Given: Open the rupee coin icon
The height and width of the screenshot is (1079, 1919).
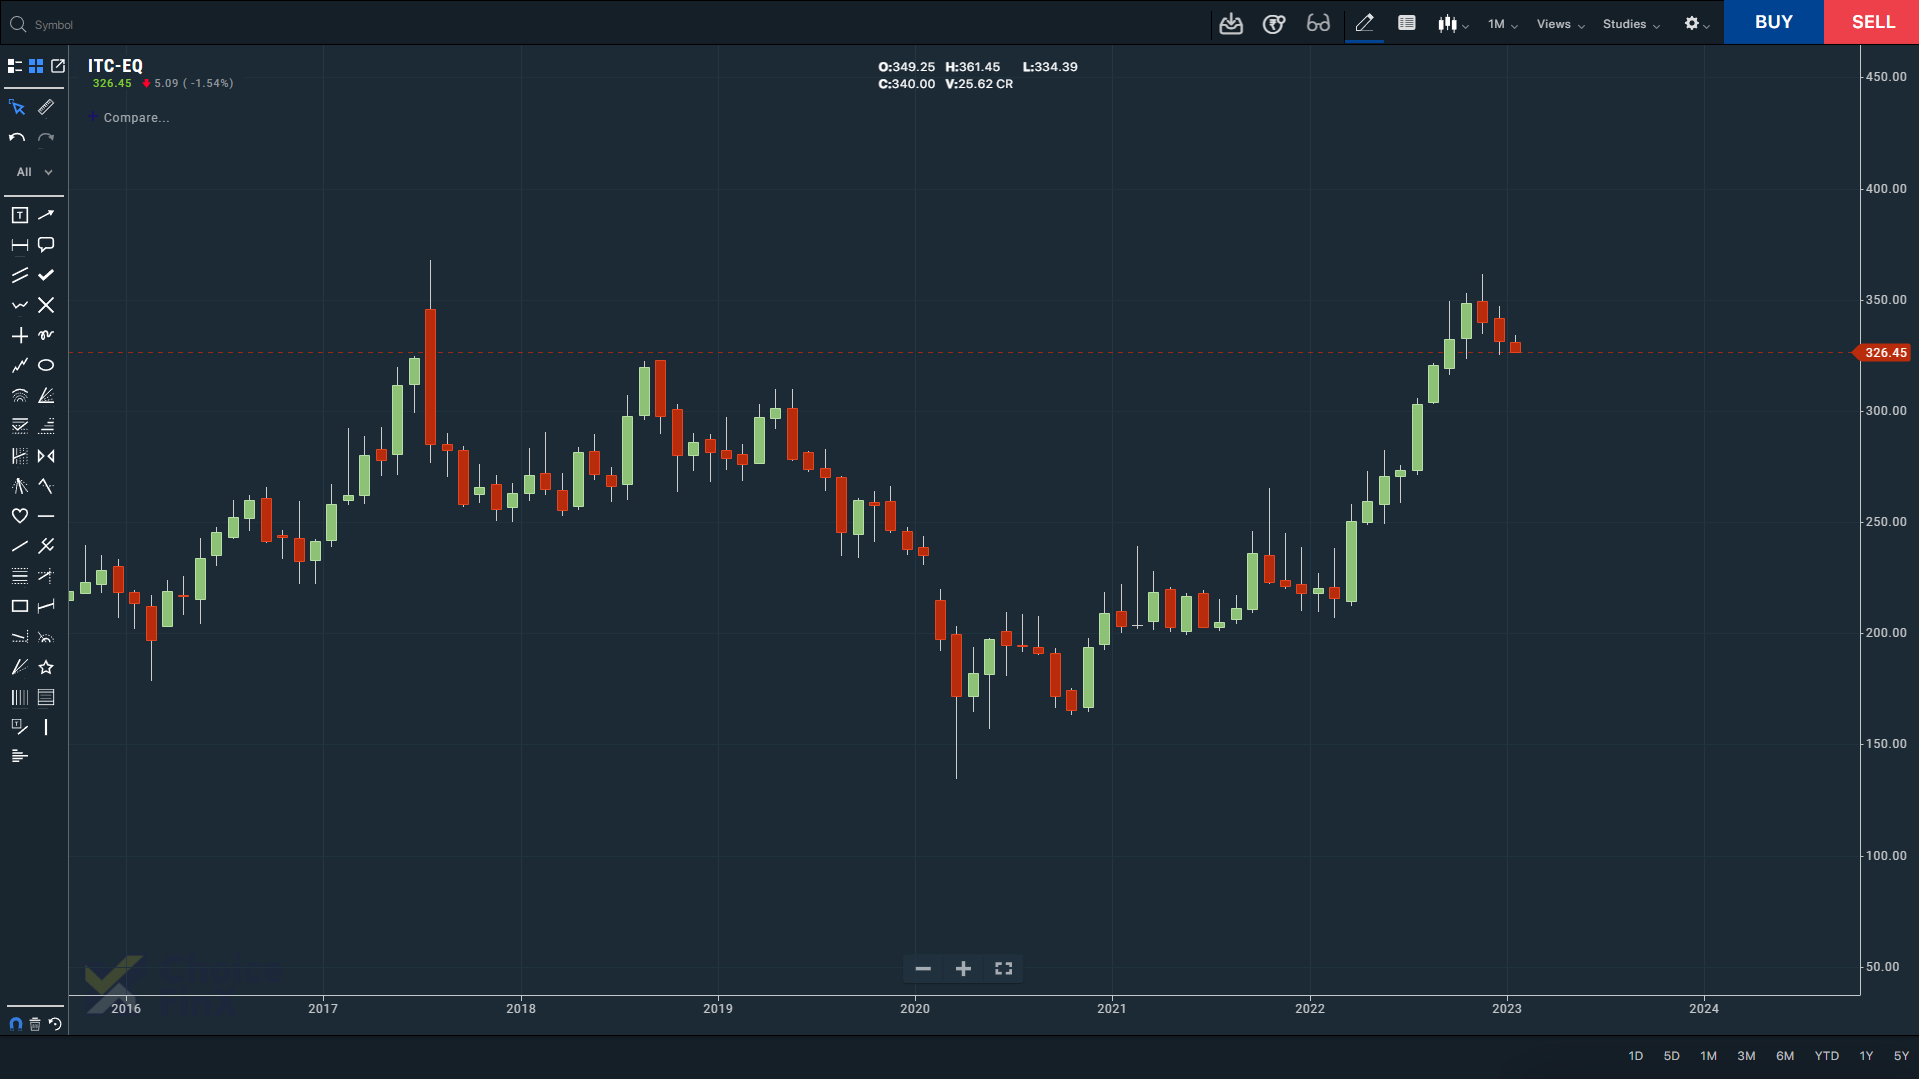Looking at the screenshot, I should tap(1274, 23).
